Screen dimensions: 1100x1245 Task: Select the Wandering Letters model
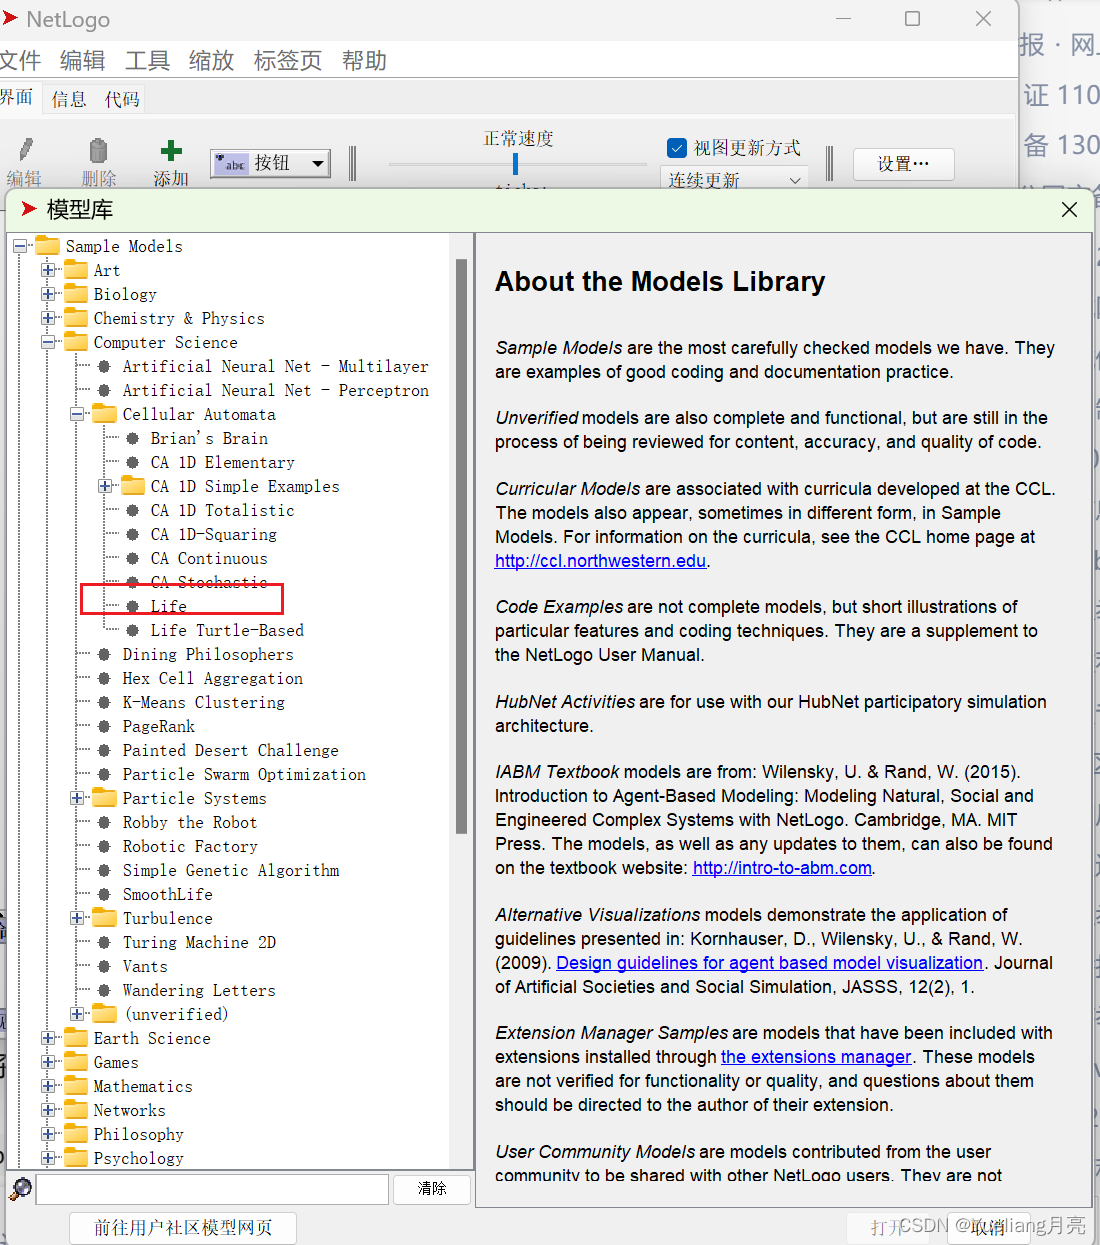199,990
